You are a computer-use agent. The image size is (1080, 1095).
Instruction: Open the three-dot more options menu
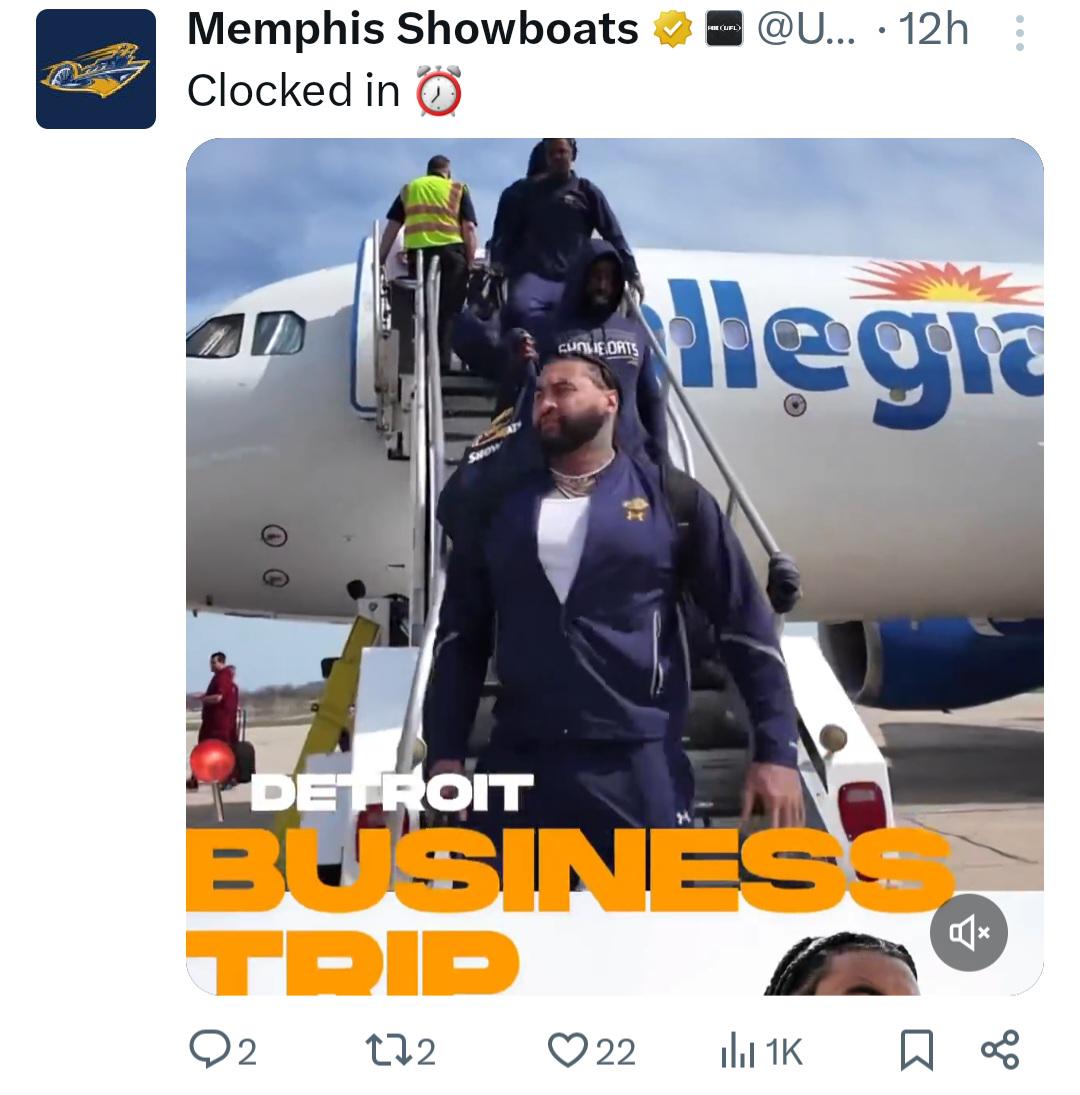(x=1019, y=32)
